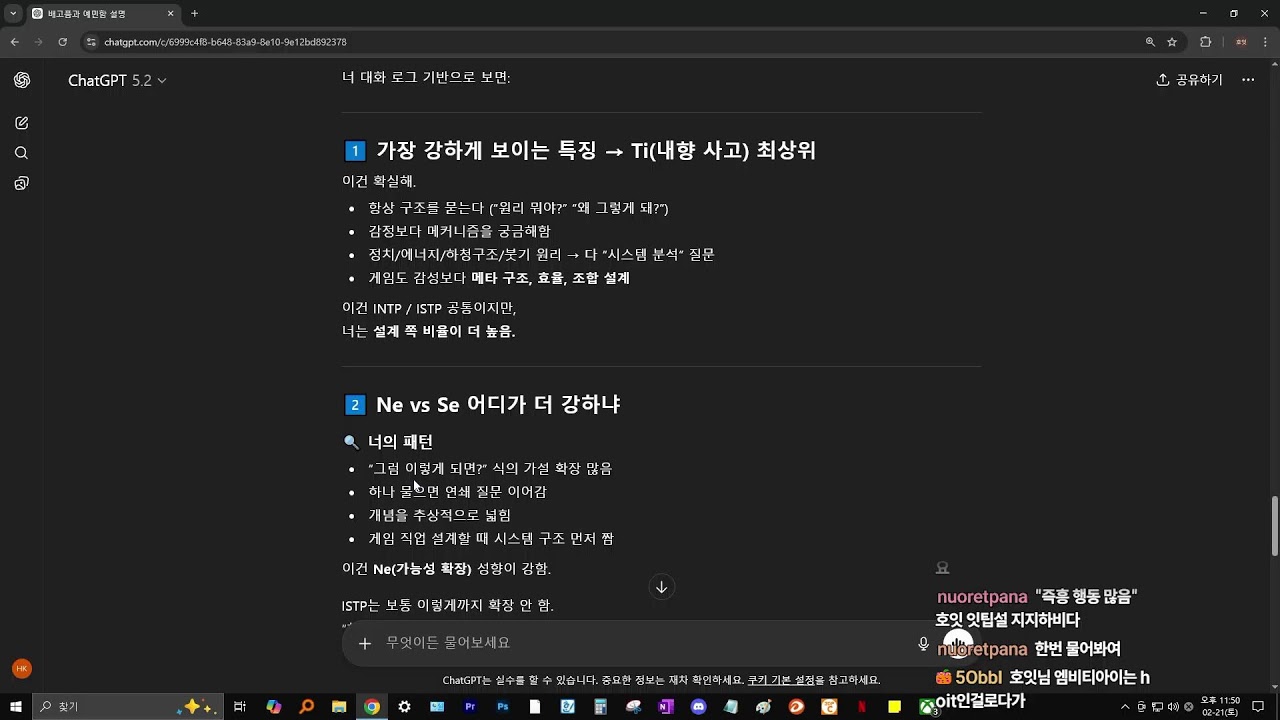Click the bullet 하나 물으면 연쇄 질문 이어감
Image resolution: width=1280 pixels, height=720 pixels.
(x=457, y=492)
